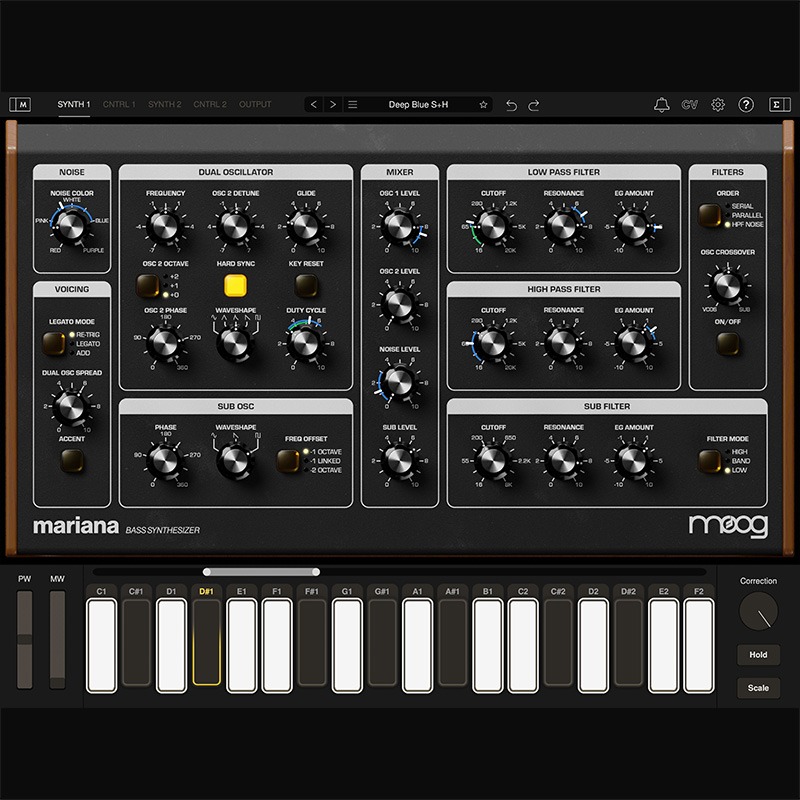Click the Hold button
Screen dimensions: 800x800
pos(758,655)
